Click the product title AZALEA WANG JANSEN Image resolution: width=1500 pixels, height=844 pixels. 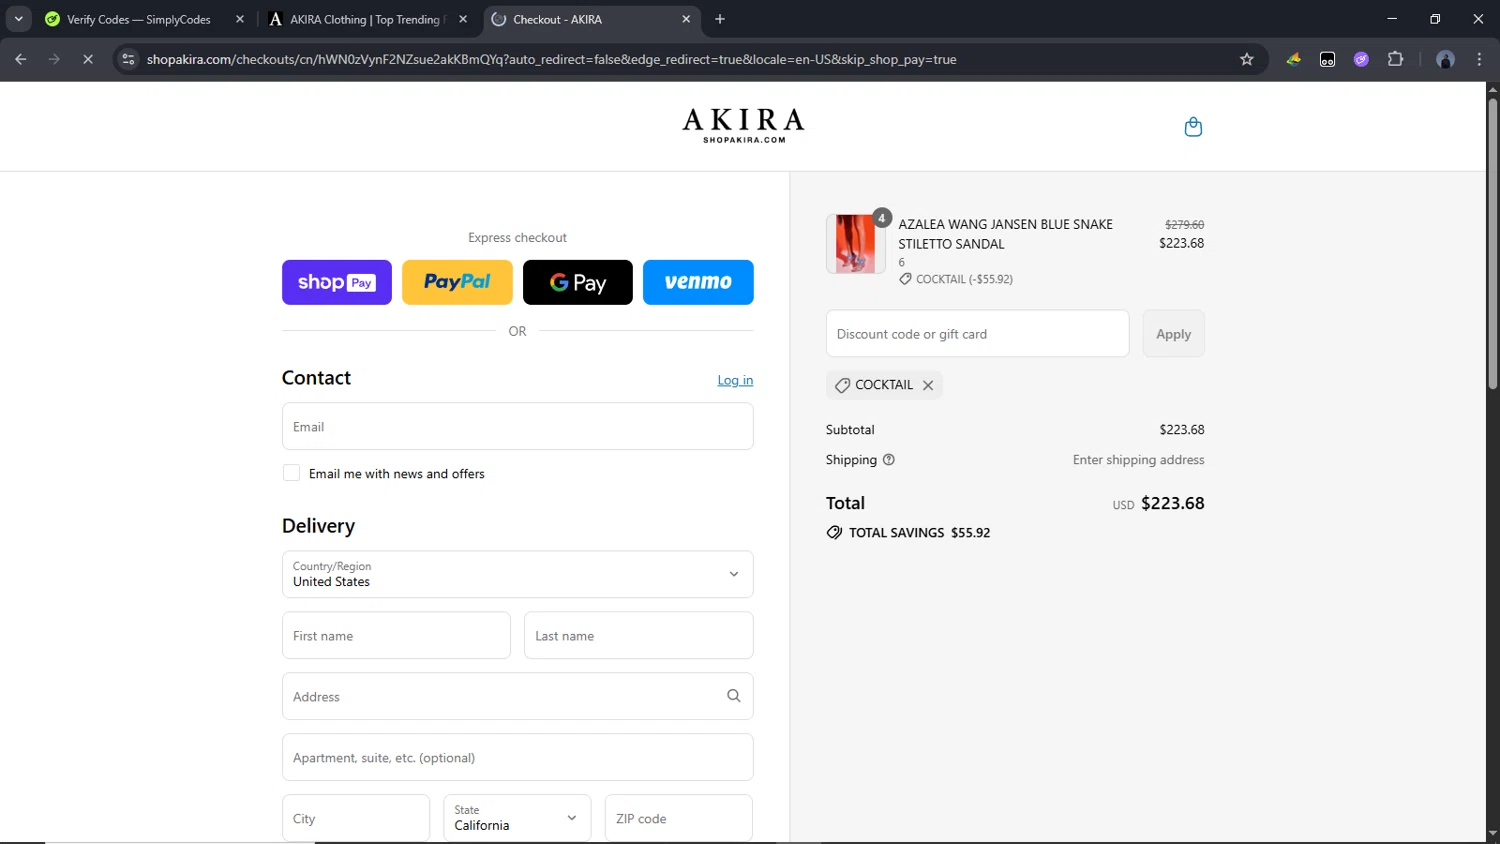[1005, 234]
